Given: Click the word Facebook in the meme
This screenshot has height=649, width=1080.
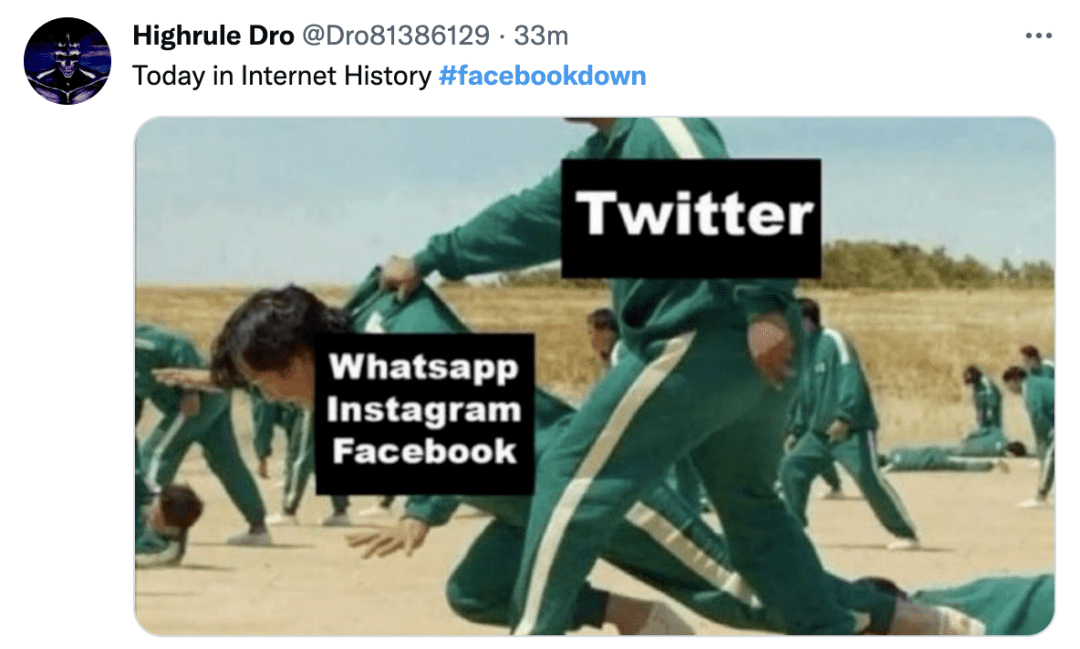Looking at the screenshot, I should 424,451.
